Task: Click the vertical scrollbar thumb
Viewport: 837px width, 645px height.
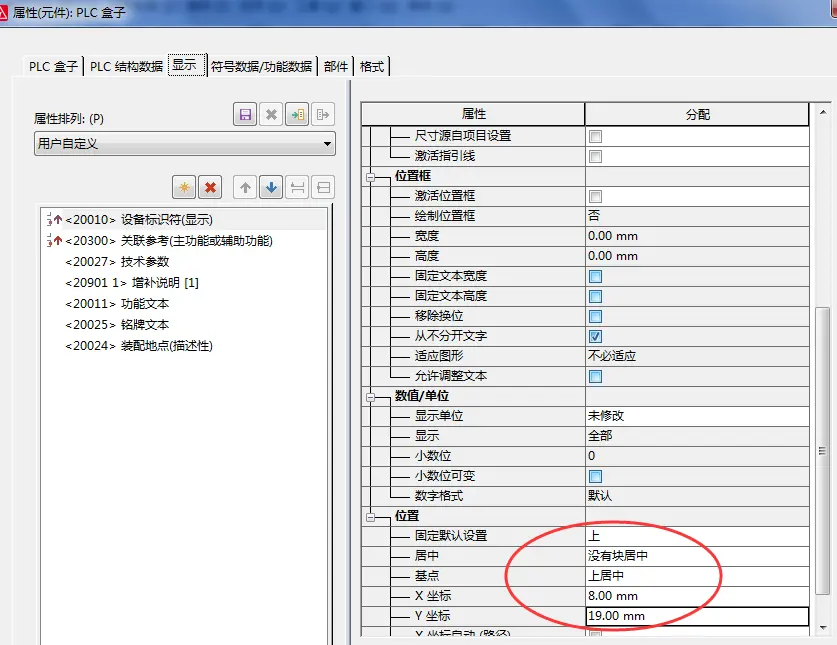Action: [823, 450]
